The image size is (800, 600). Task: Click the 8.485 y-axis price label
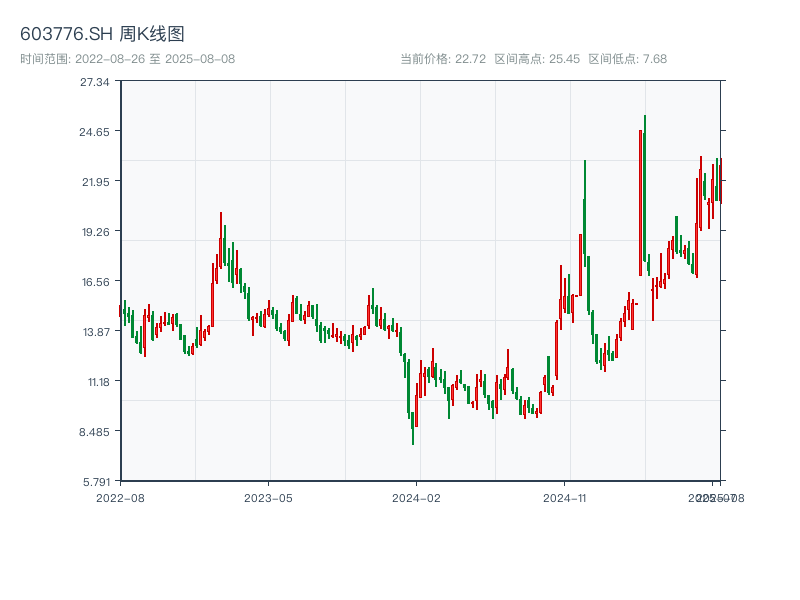tap(95, 432)
